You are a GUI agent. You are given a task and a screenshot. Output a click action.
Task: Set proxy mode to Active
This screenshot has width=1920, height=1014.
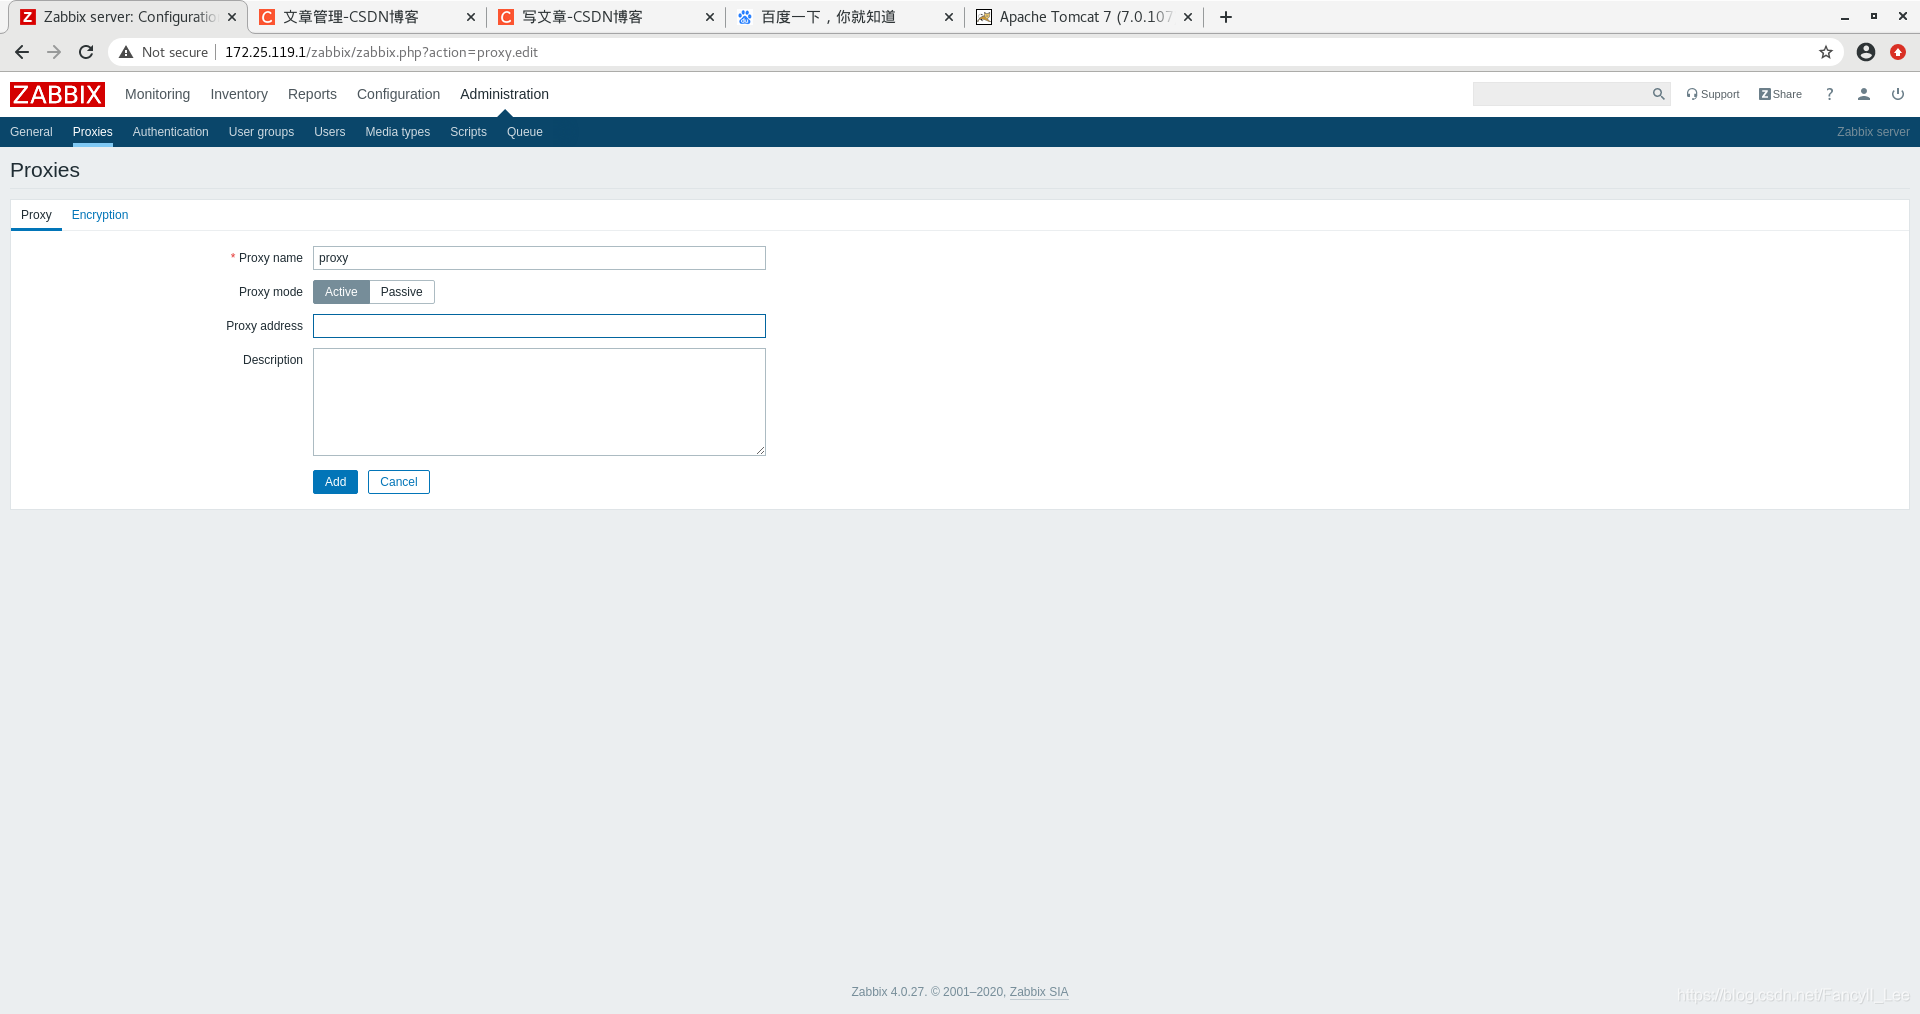pos(341,292)
